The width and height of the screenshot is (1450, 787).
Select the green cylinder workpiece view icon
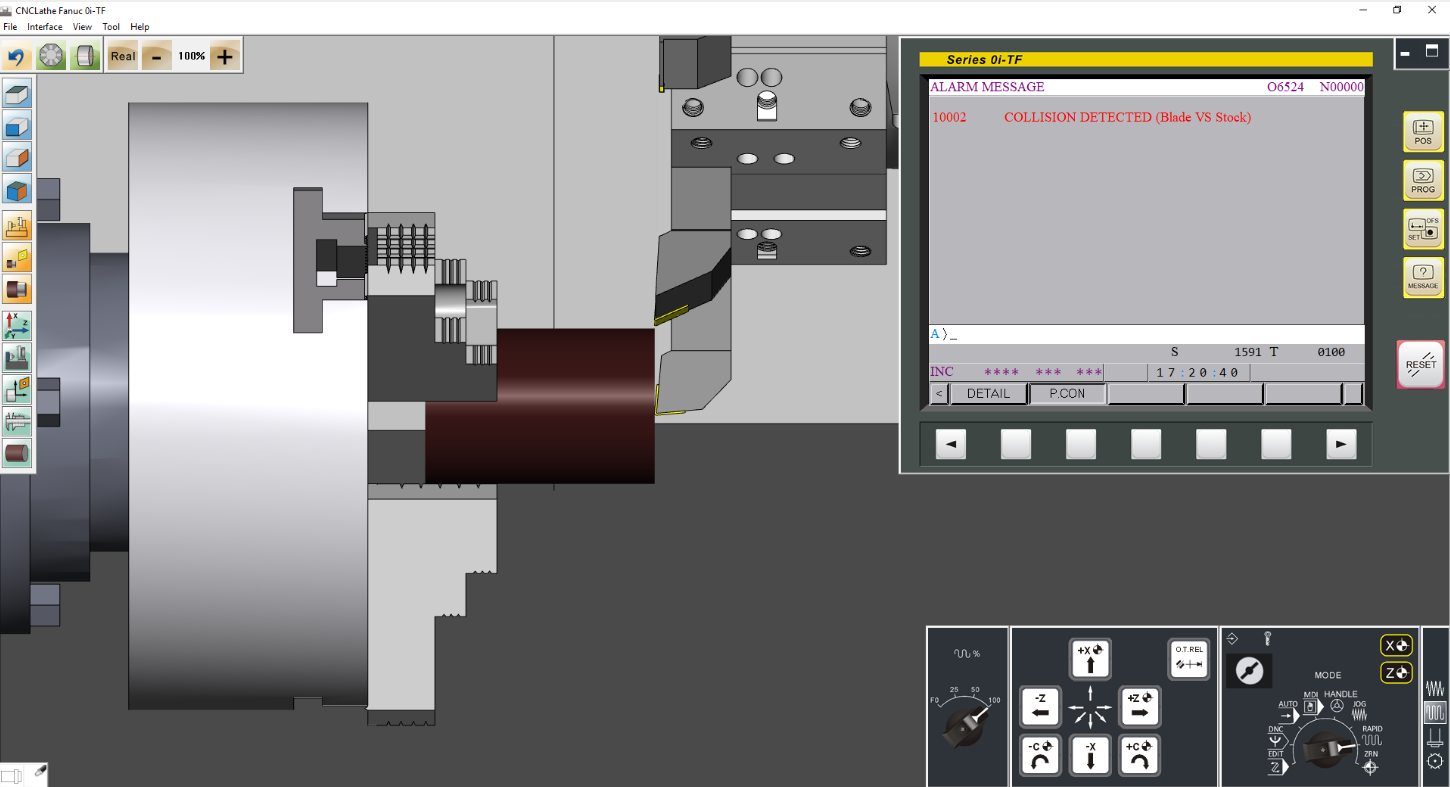(x=85, y=56)
